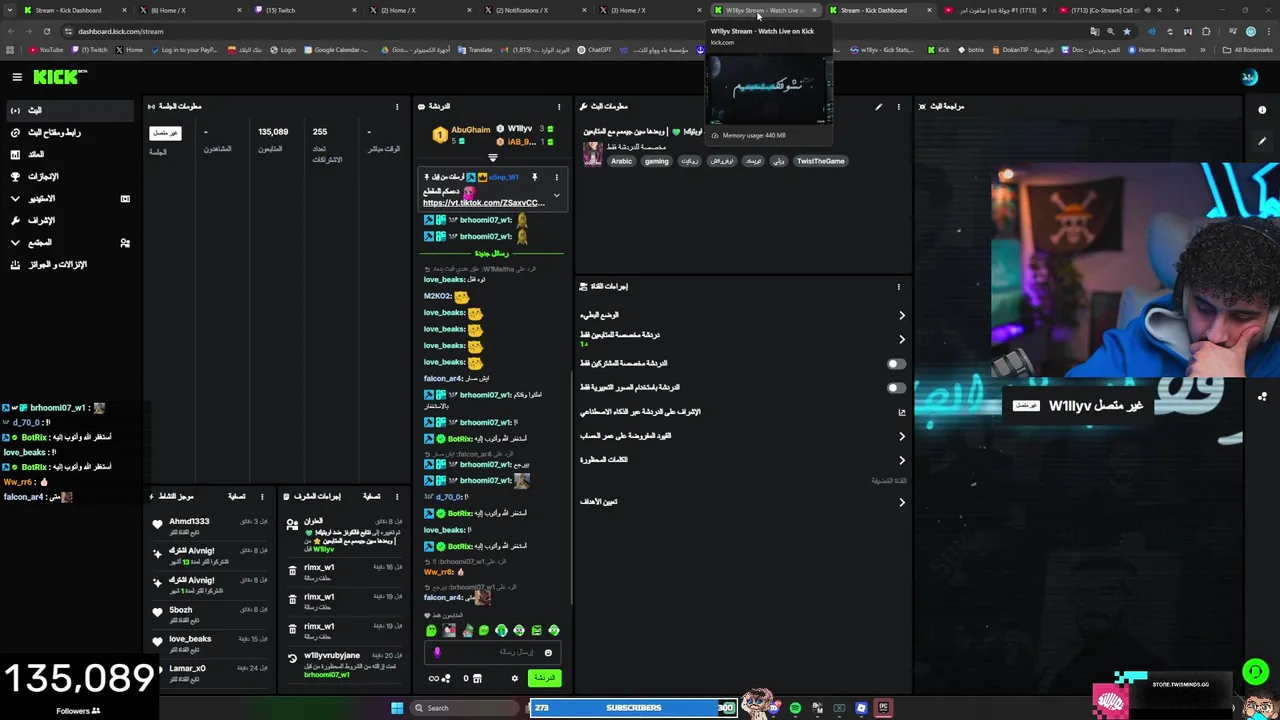Open pinned message three-dot menu
1280x720 pixels.
pos(557,177)
